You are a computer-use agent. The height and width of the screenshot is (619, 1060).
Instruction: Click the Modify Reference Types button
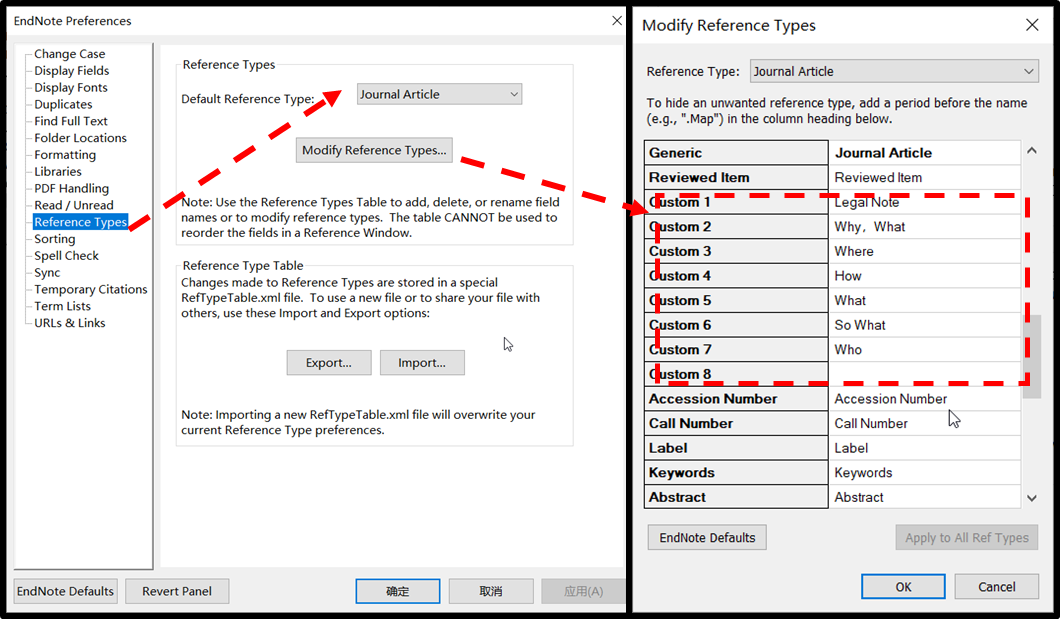(x=374, y=150)
